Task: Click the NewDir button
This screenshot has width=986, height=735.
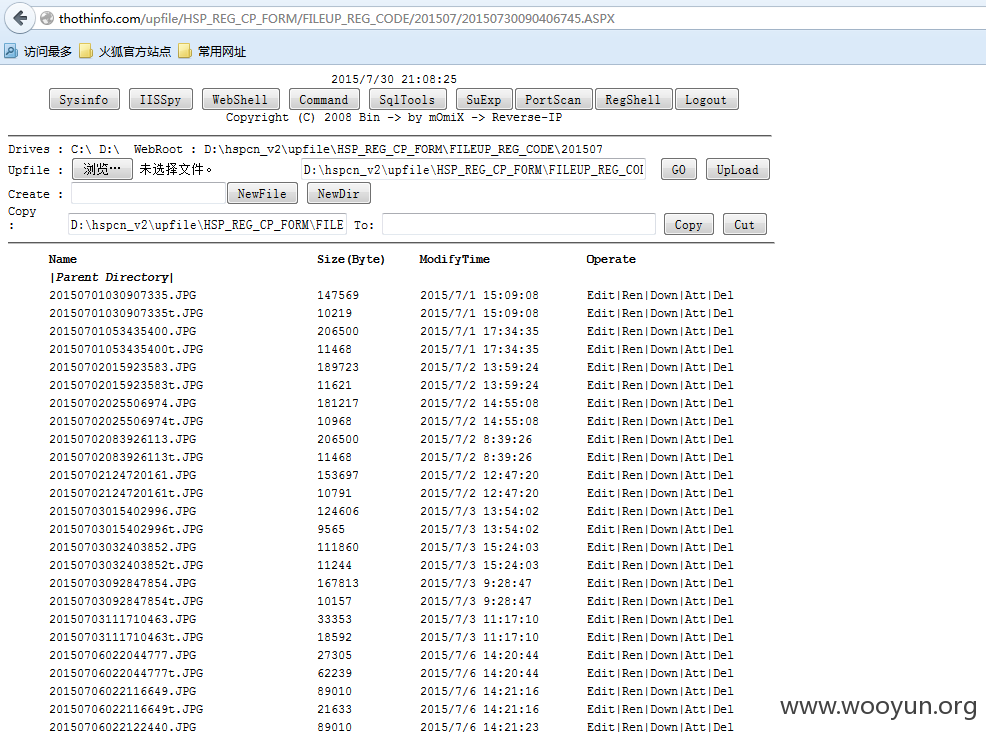Action: [x=338, y=194]
